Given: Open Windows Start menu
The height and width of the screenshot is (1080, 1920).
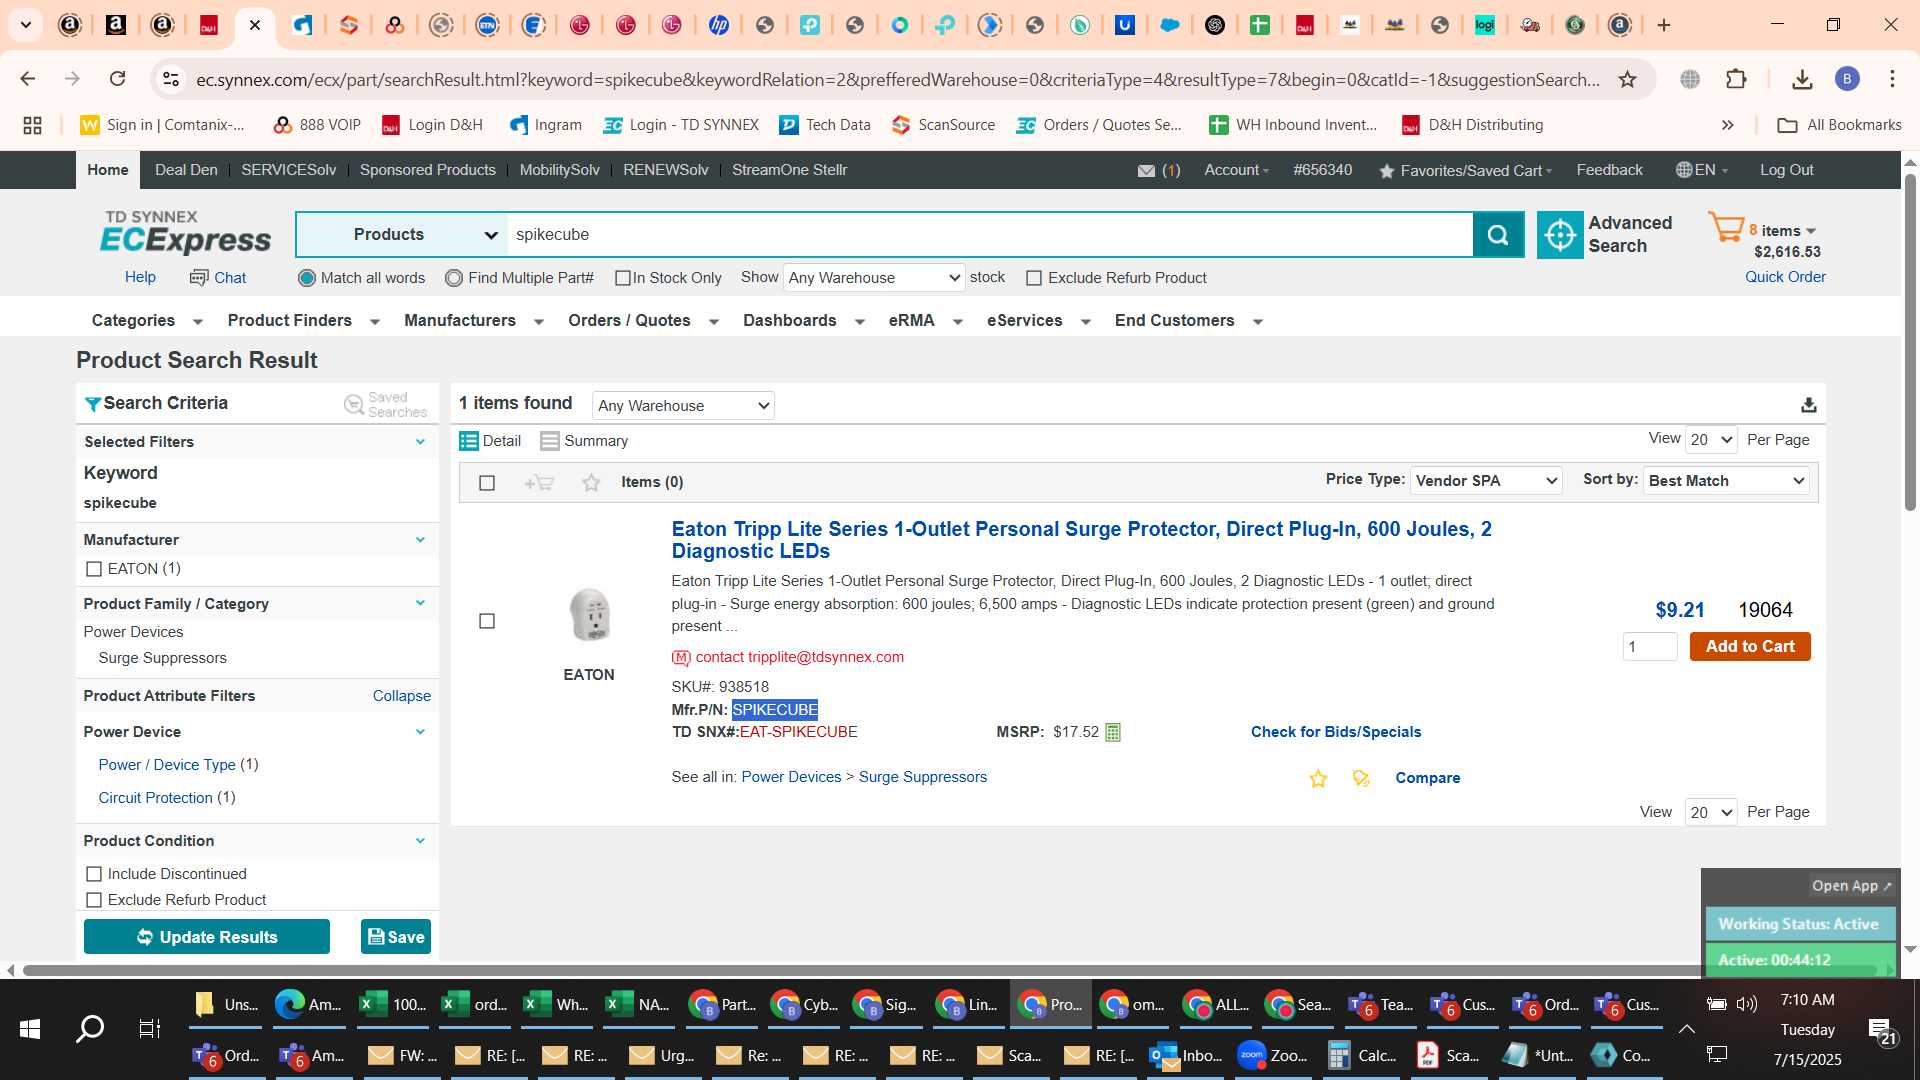Looking at the screenshot, I should pos(30,1028).
